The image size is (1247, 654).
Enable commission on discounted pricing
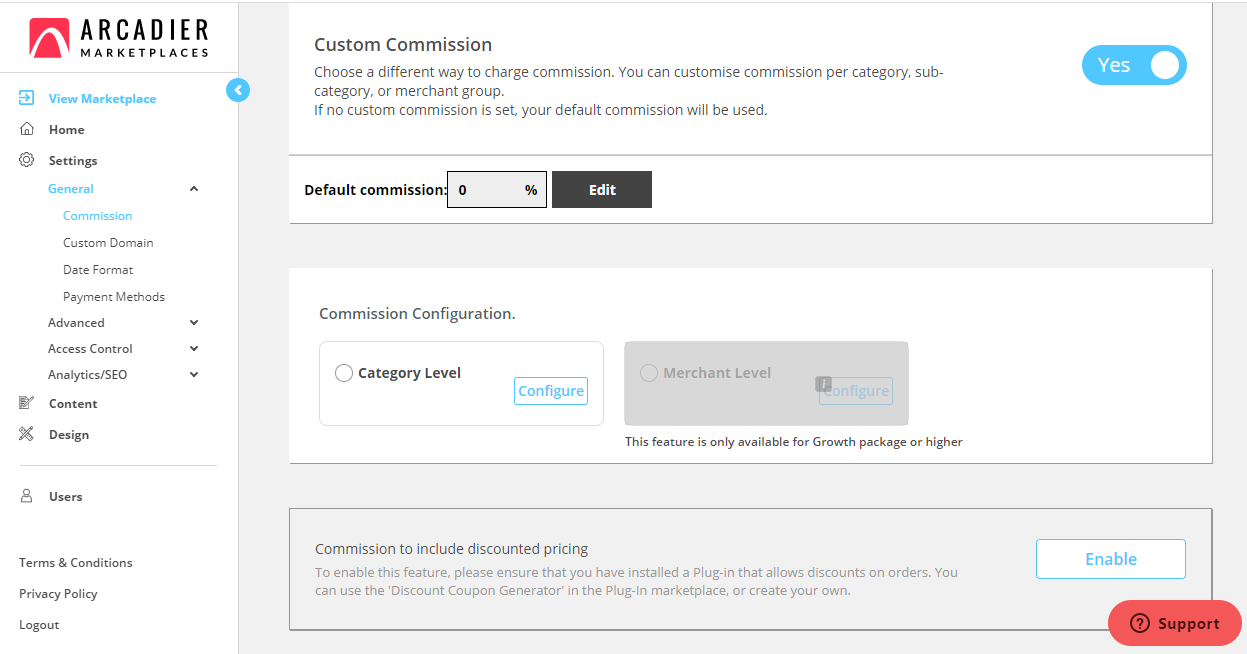pyautogui.click(x=1110, y=559)
